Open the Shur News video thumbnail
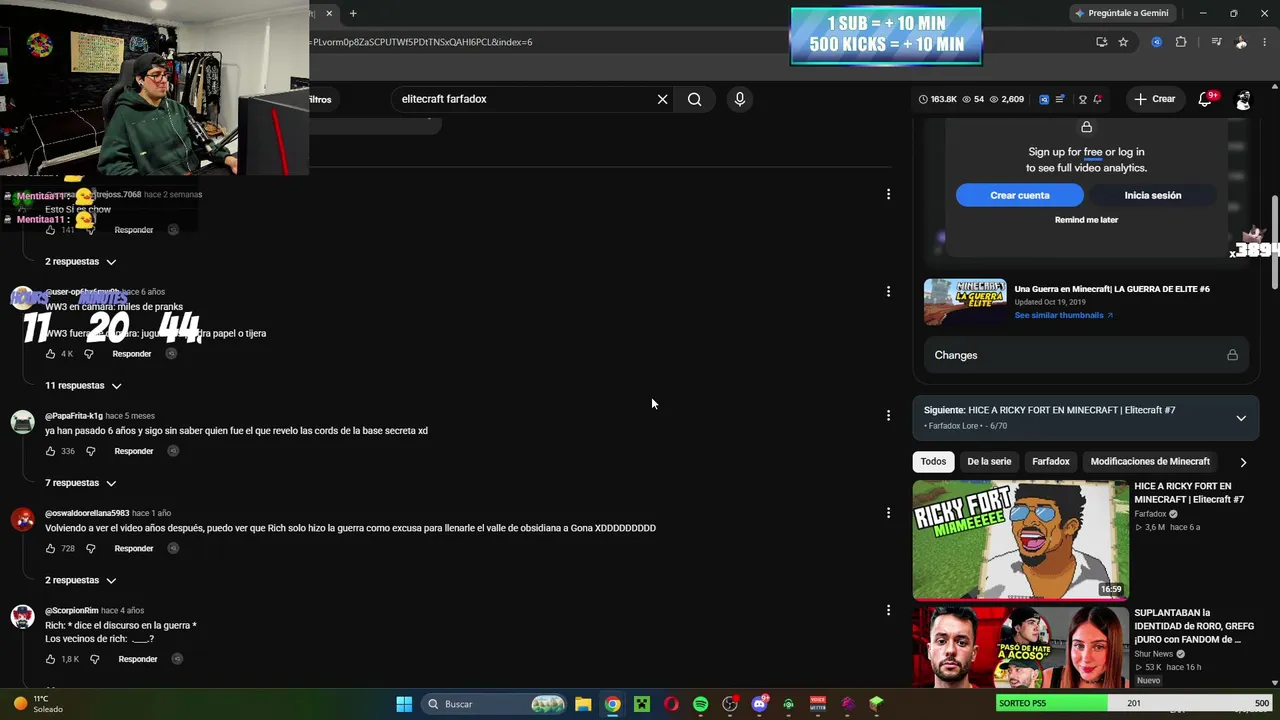 [1020, 646]
